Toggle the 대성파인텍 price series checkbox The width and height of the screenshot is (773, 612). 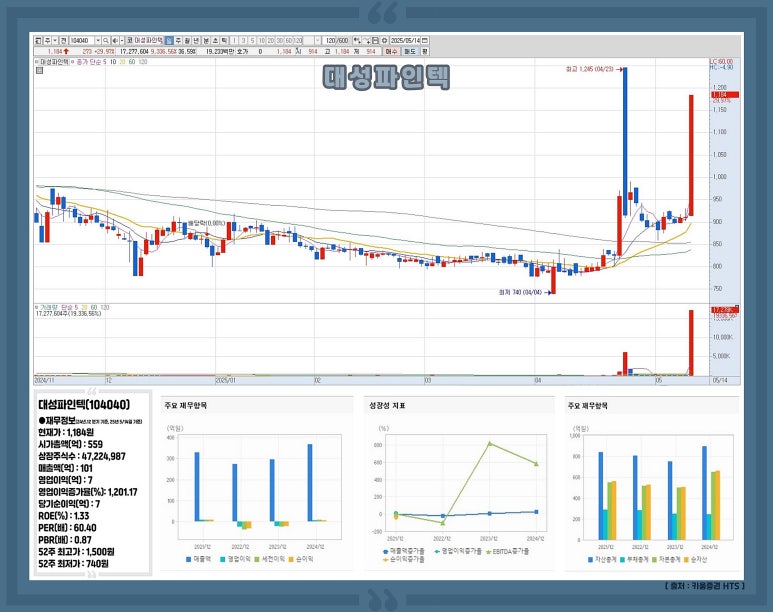(x=36, y=62)
